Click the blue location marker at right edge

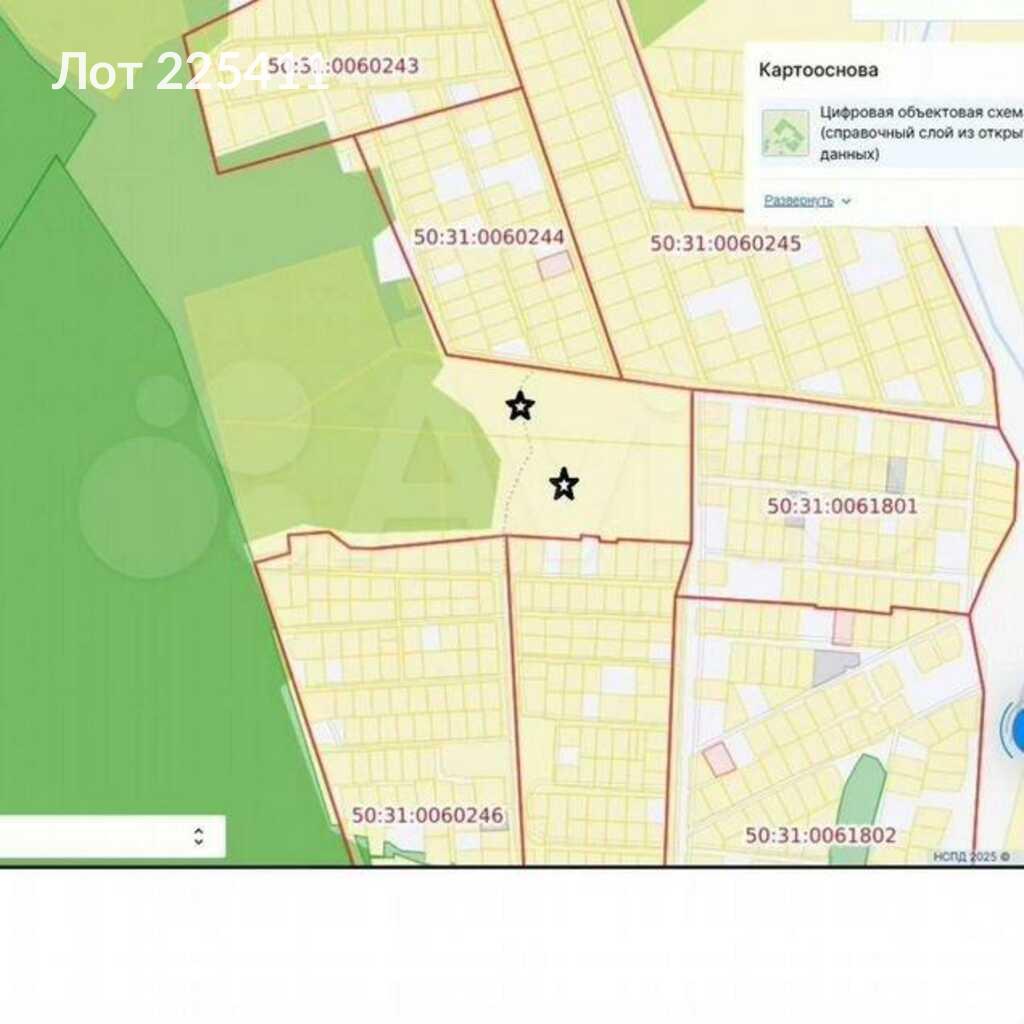(x=1016, y=730)
